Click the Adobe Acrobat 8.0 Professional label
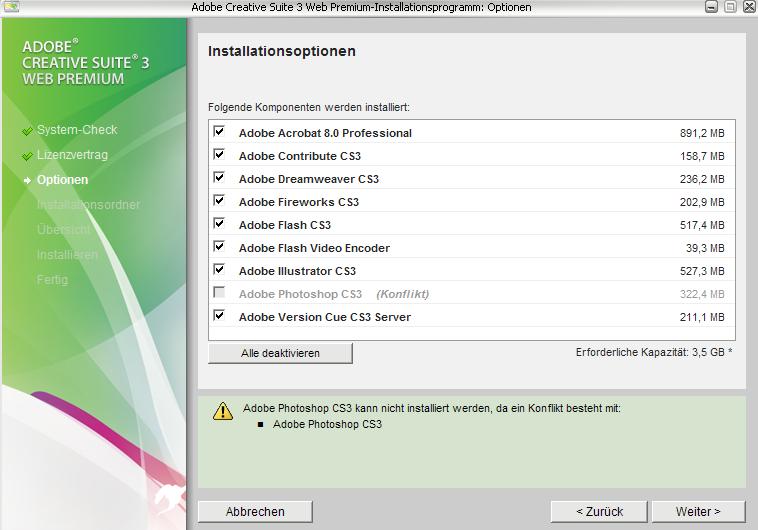Viewport: 758px width, 530px height. click(325, 133)
